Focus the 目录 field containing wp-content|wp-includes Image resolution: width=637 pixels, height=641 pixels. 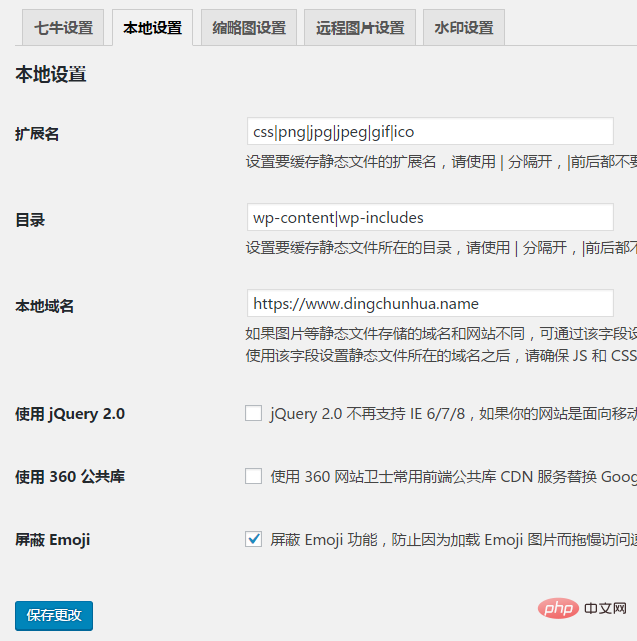click(430, 217)
